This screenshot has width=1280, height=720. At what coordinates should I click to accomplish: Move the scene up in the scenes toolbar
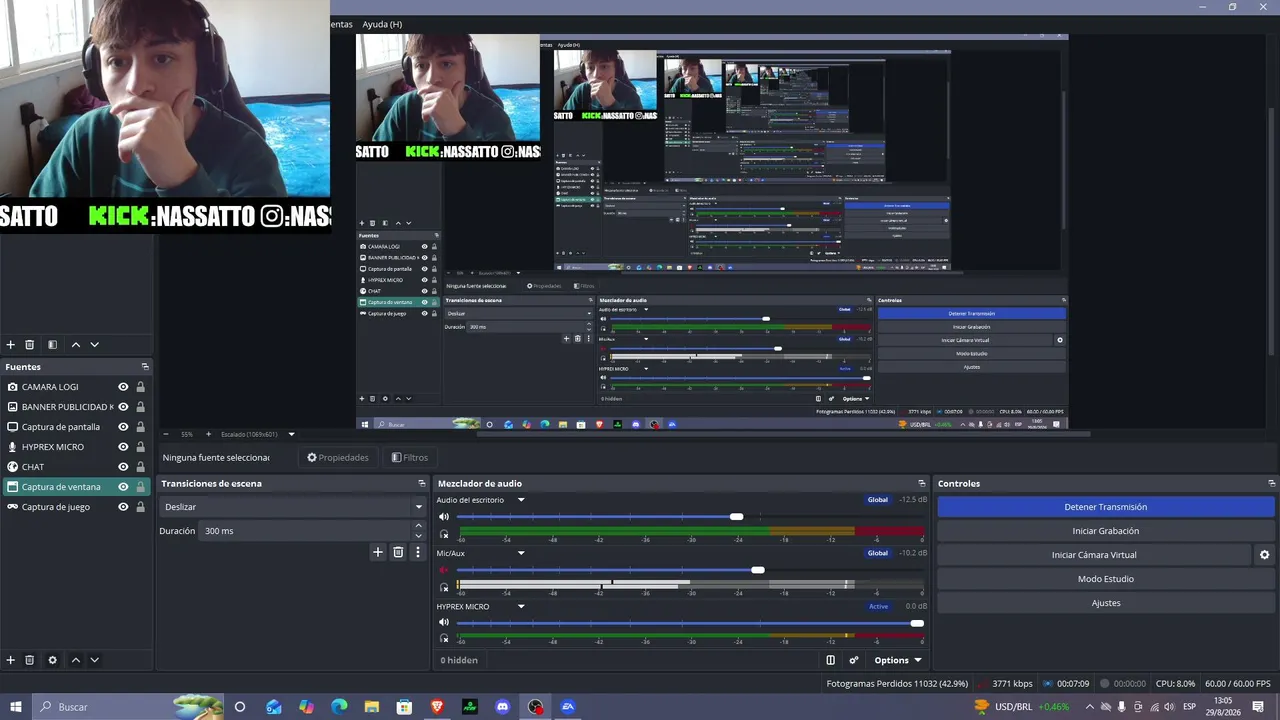[76, 345]
